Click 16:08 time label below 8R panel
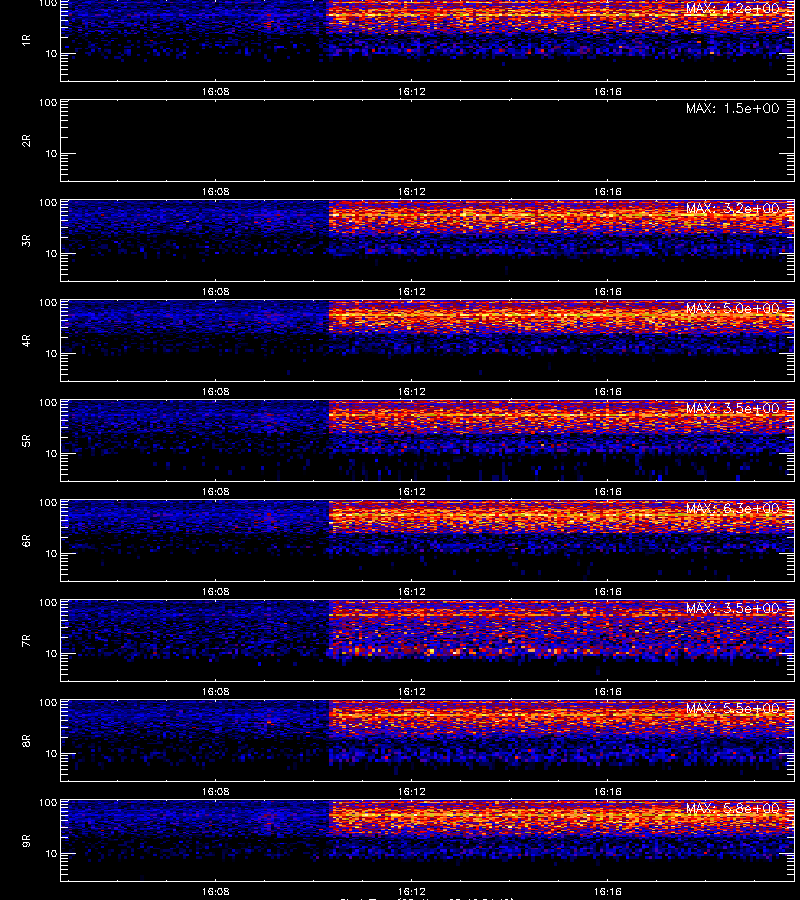 pyautogui.click(x=215, y=792)
